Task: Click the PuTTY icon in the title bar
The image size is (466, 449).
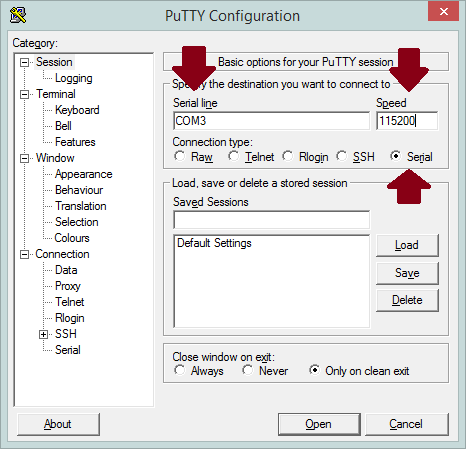Action: pos(18,15)
